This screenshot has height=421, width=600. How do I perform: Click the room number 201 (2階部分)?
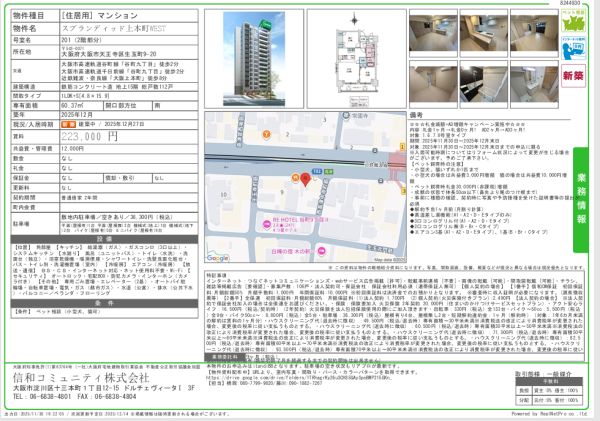[x=82, y=40]
